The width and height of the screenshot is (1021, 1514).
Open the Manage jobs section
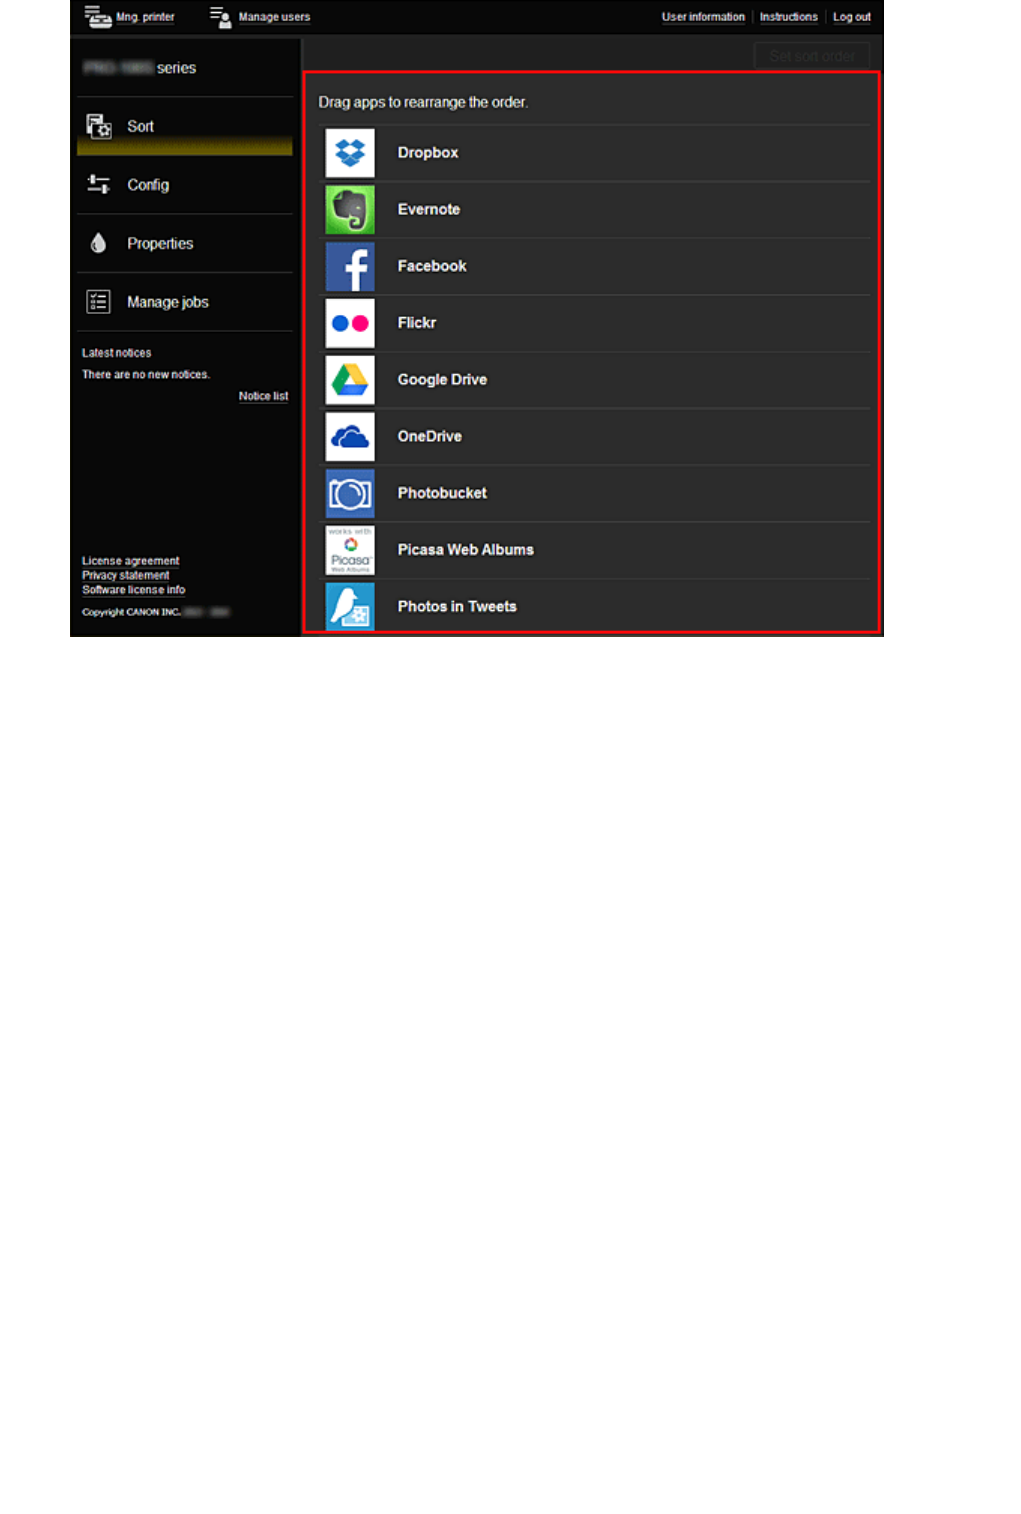pyautogui.click(x=185, y=302)
